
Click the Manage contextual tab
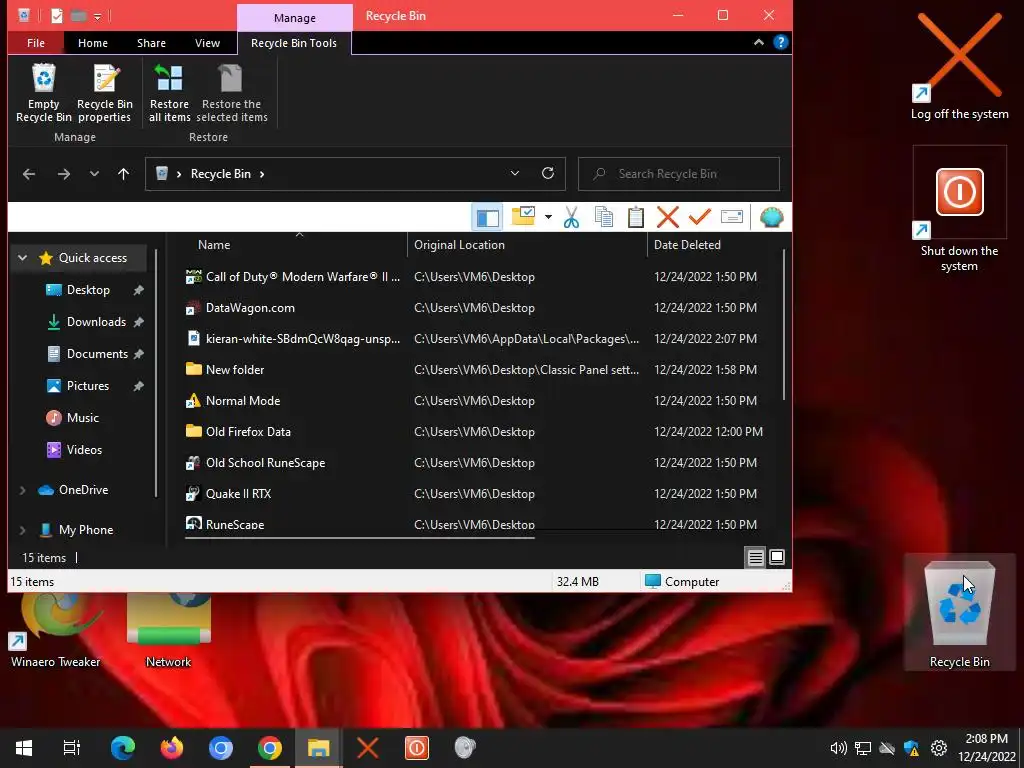coord(295,18)
